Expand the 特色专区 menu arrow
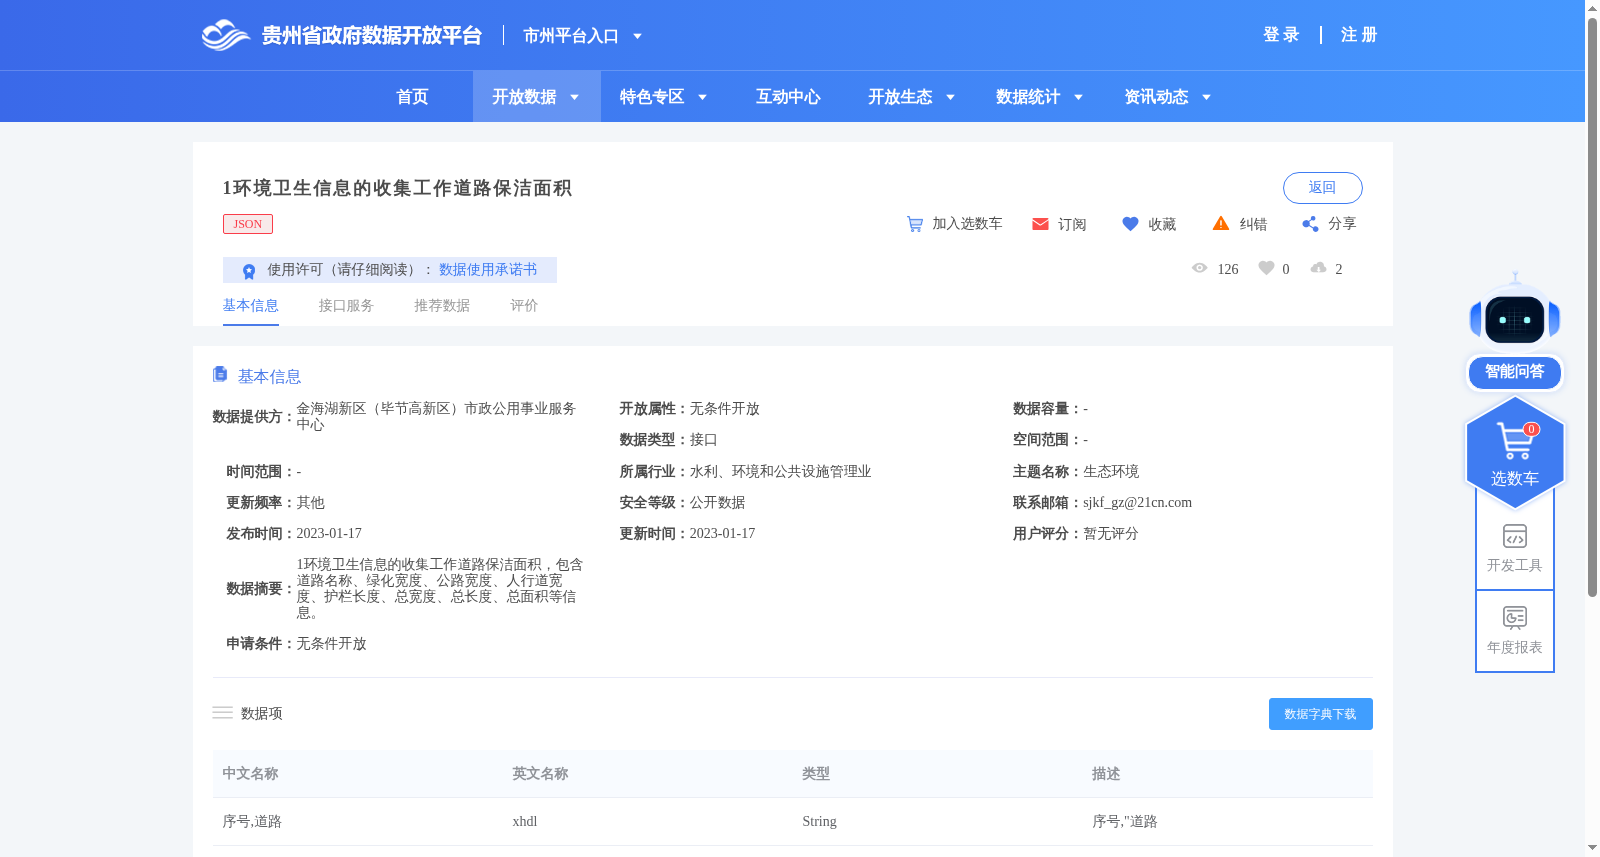This screenshot has height=857, width=1600. coord(702,97)
